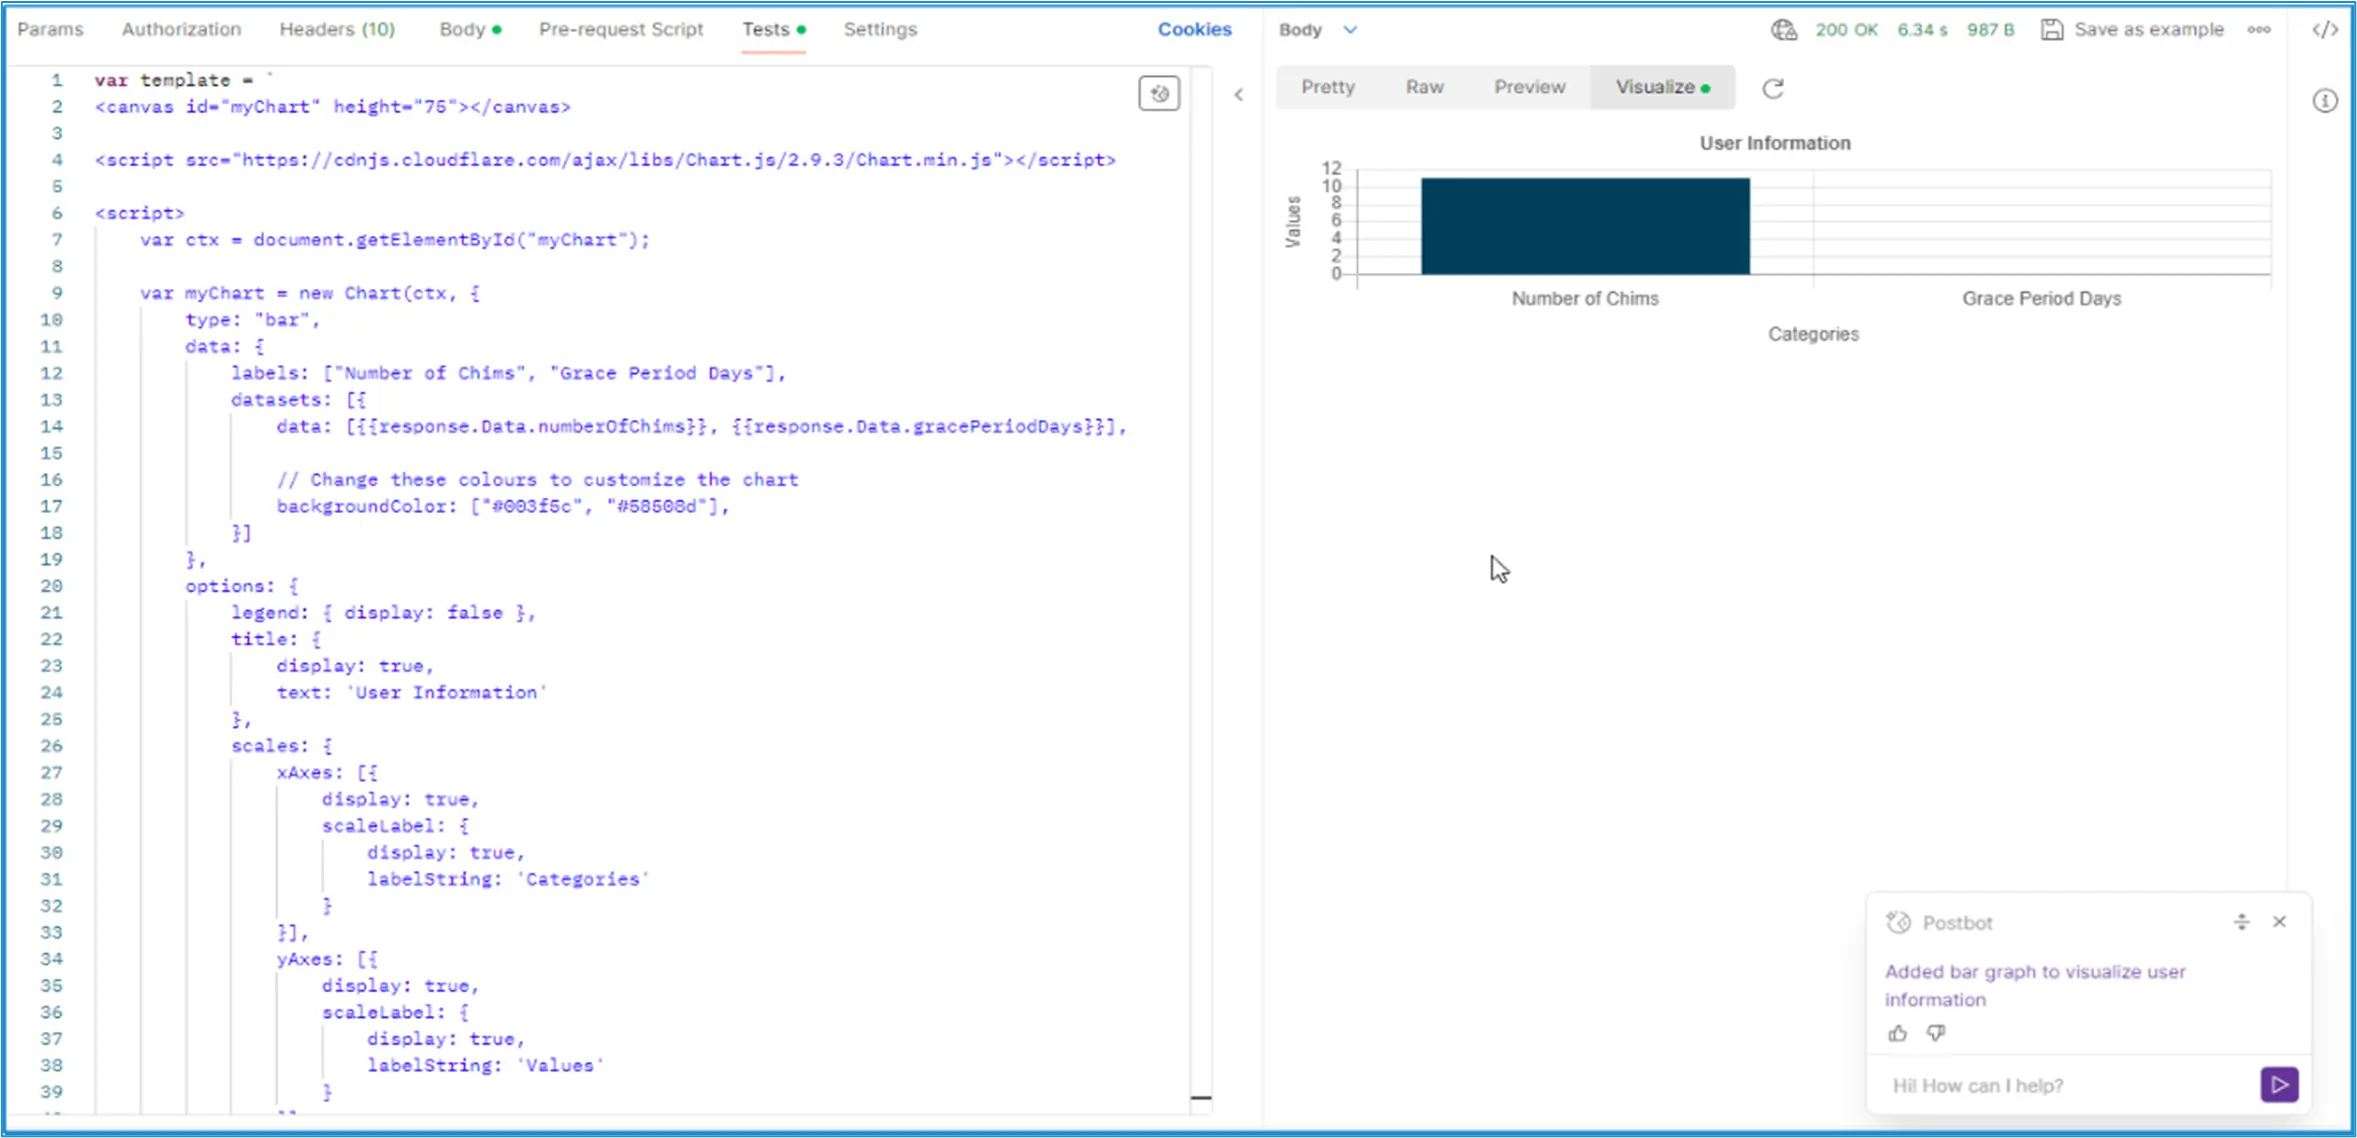2357x1138 pixels.
Task: Open the Body response type dropdown
Action: tap(1316, 29)
